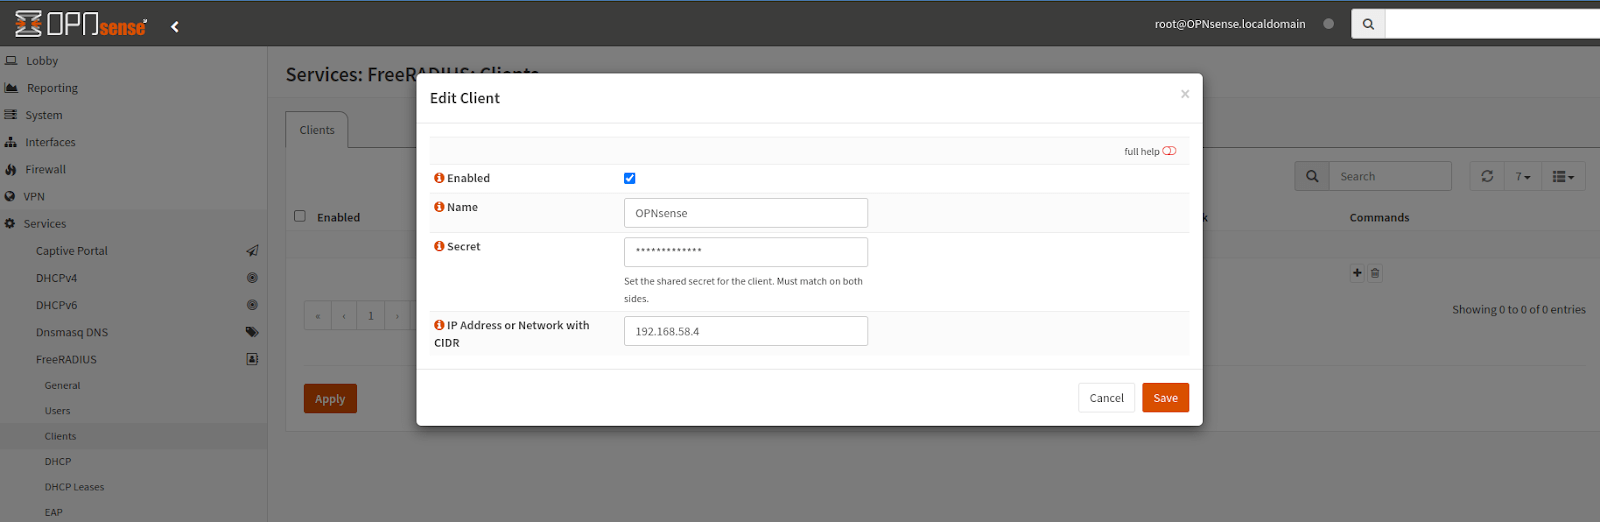
Task: Click the Save button
Action: (1165, 398)
